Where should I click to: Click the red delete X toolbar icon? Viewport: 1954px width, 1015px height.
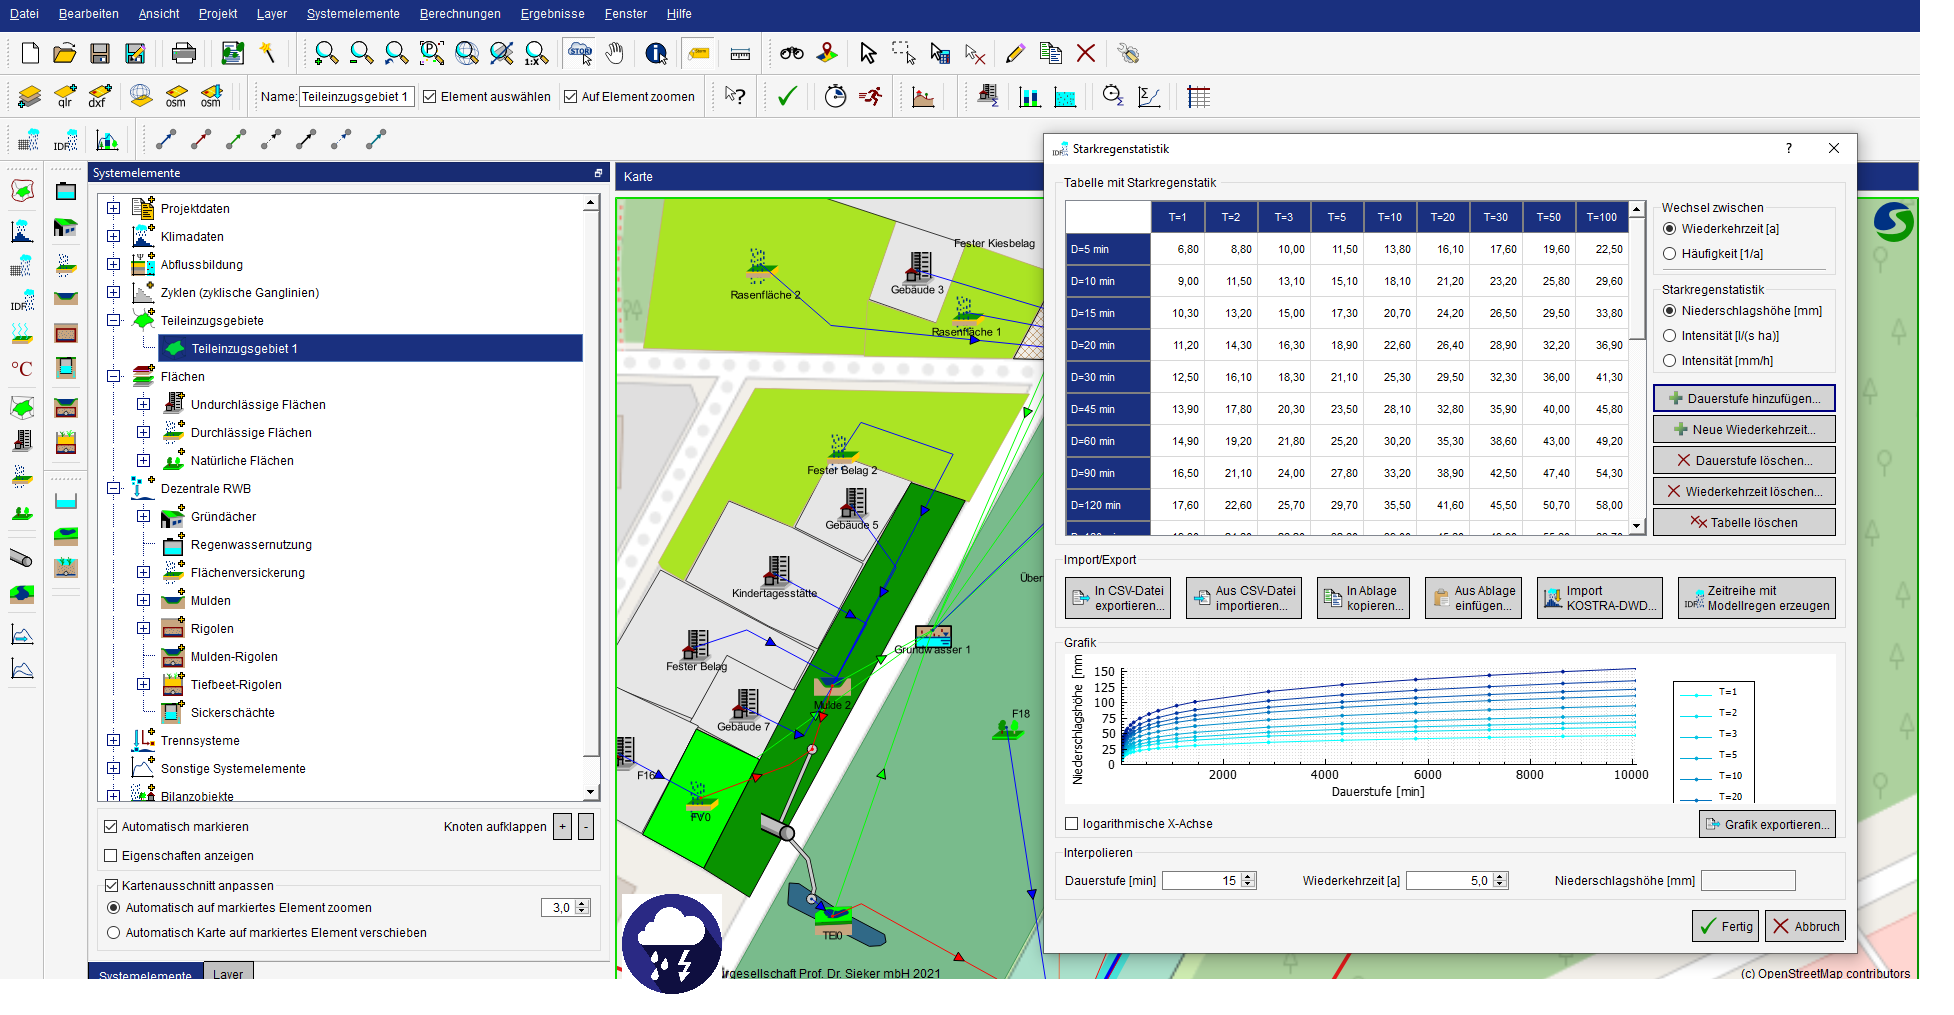tap(1086, 54)
